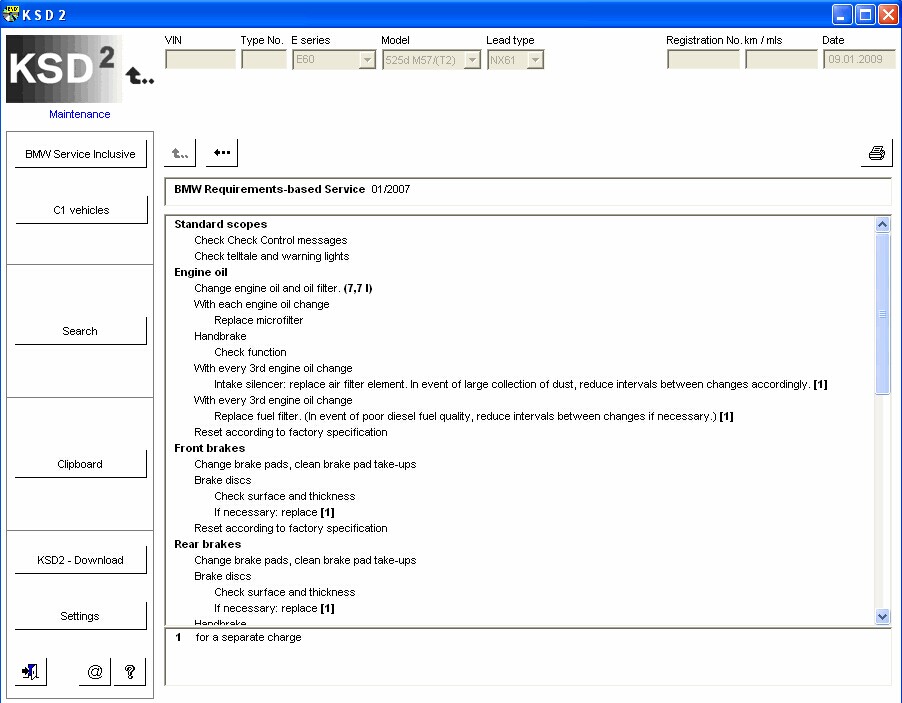
Task: Click the KSD 2 title bar icon
Action: click(10, 14)
